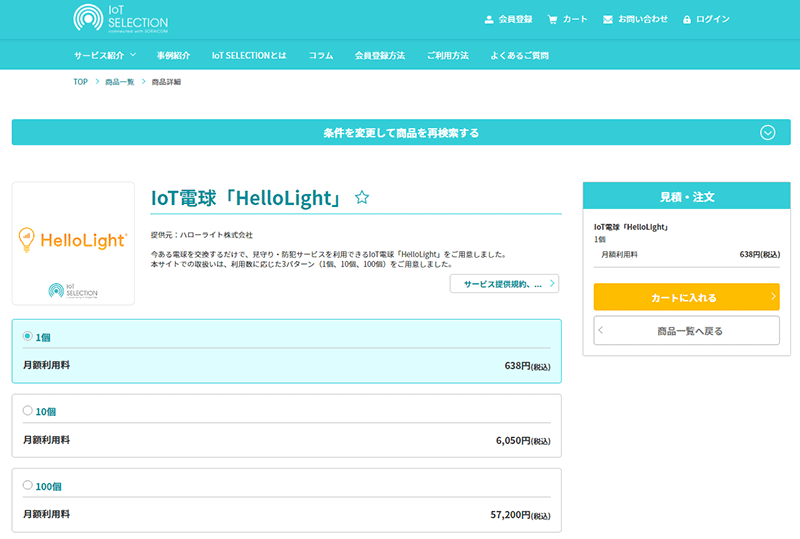Screen dimensions: 800x539
Task: Click the 見積・注文 panel header
Action: (686, 196)
